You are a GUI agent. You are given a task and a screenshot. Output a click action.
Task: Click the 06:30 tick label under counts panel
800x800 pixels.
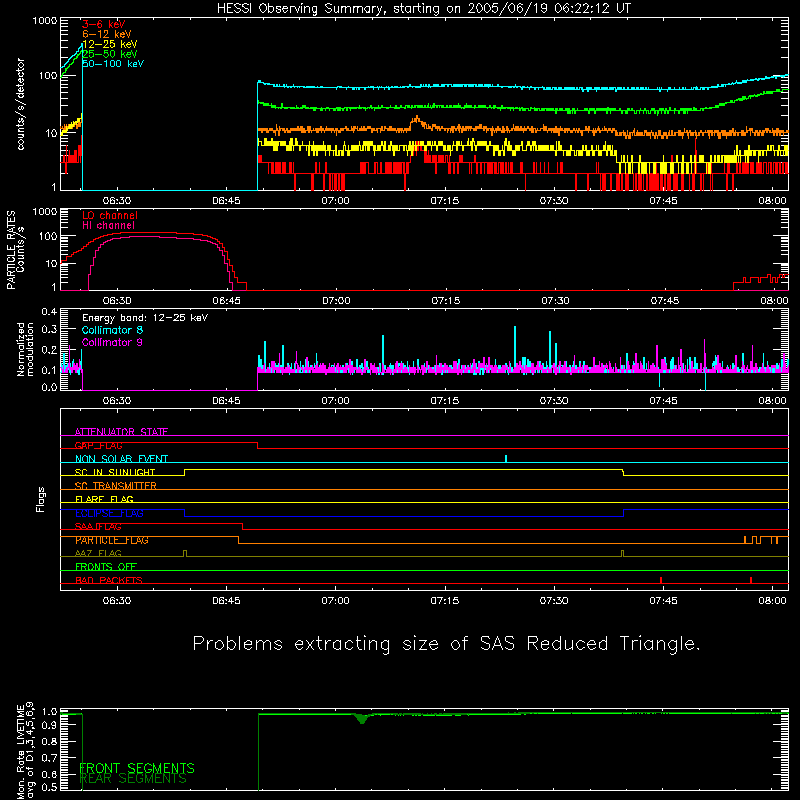(117, 201)
